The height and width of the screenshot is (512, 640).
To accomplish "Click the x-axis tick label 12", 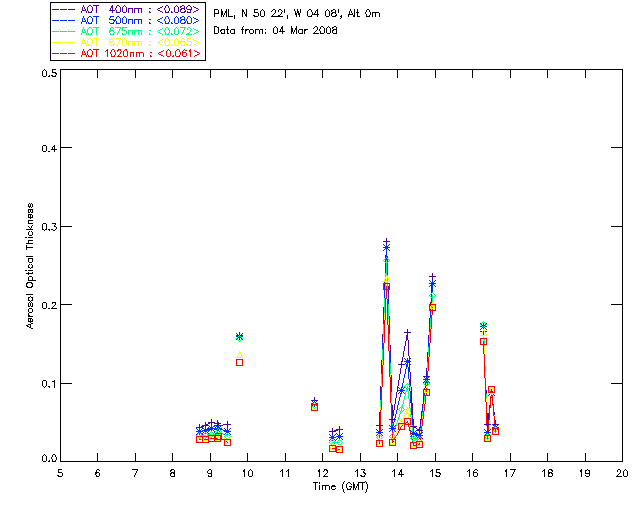I will click(x=322, y=473).
